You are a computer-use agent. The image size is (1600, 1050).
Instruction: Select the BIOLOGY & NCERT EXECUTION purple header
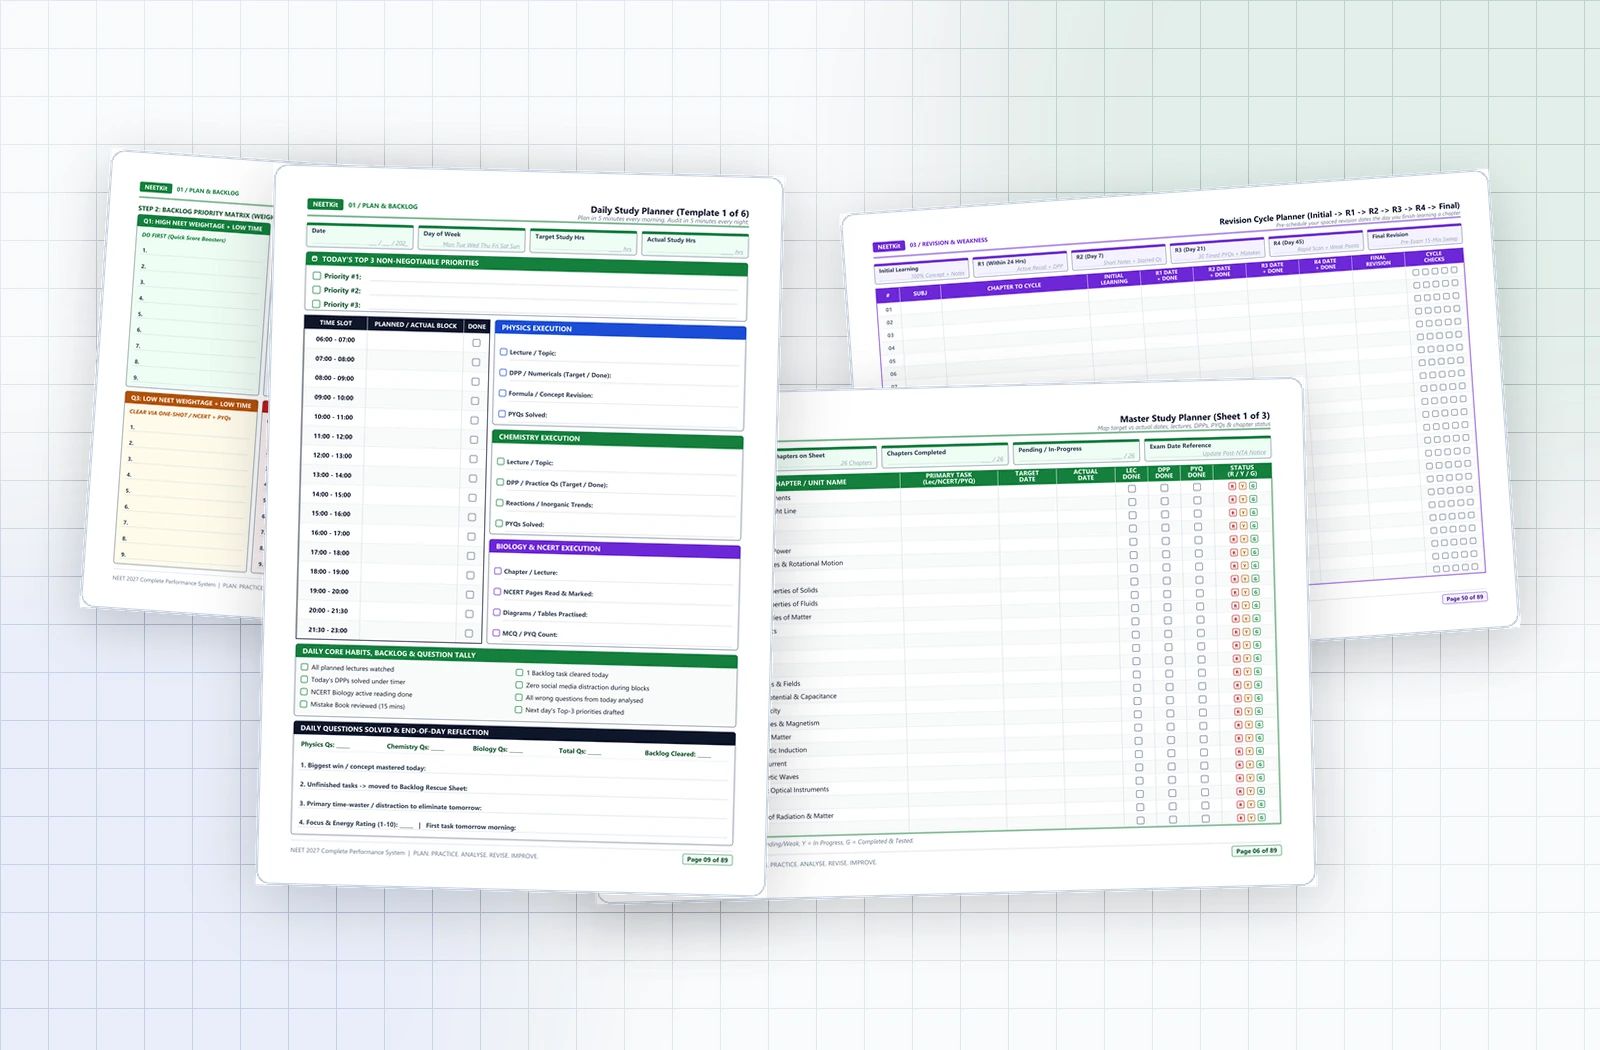(614, 549)
